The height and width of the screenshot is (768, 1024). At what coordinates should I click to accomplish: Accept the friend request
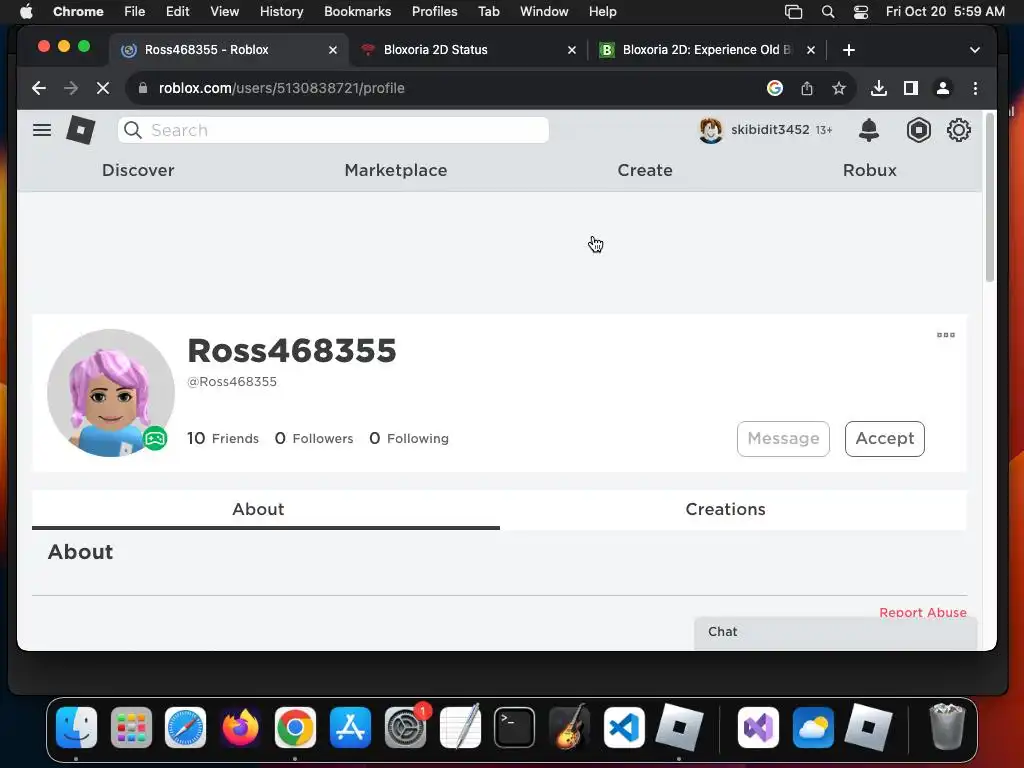(884, 438)
